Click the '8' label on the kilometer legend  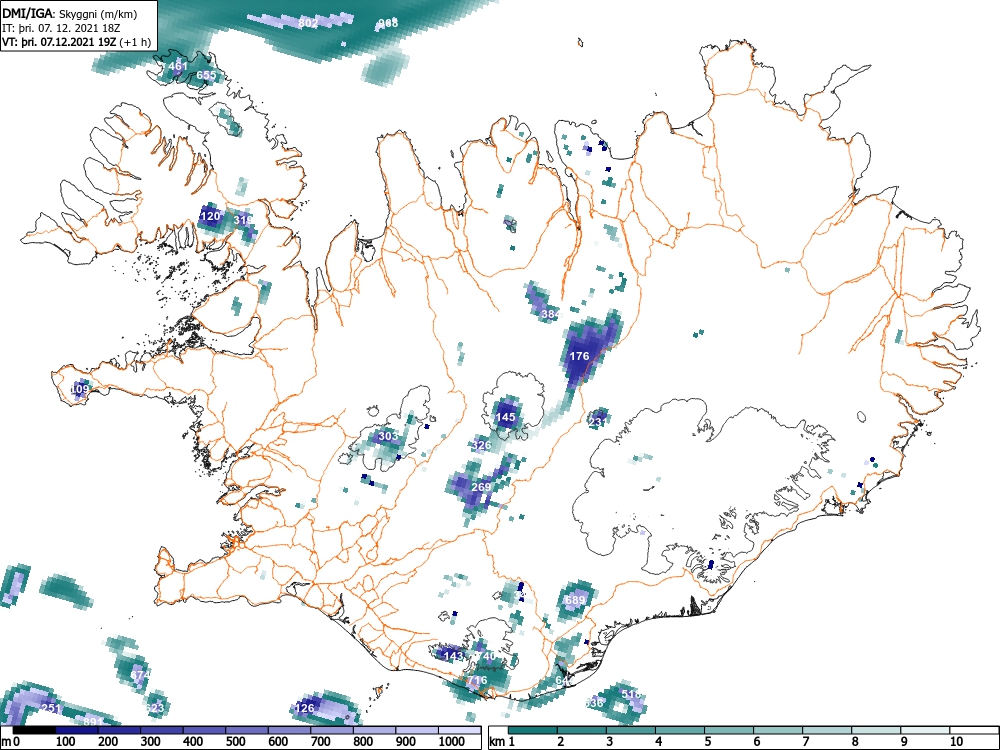pos(855,742)
